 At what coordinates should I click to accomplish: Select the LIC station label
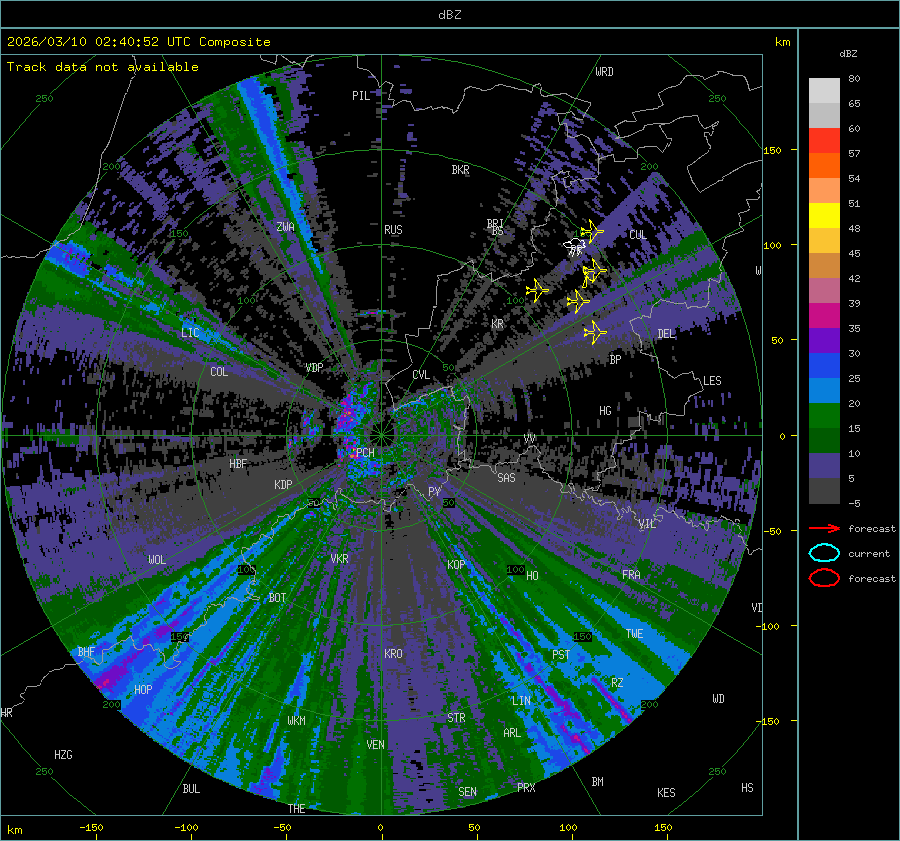coord(190,333)
